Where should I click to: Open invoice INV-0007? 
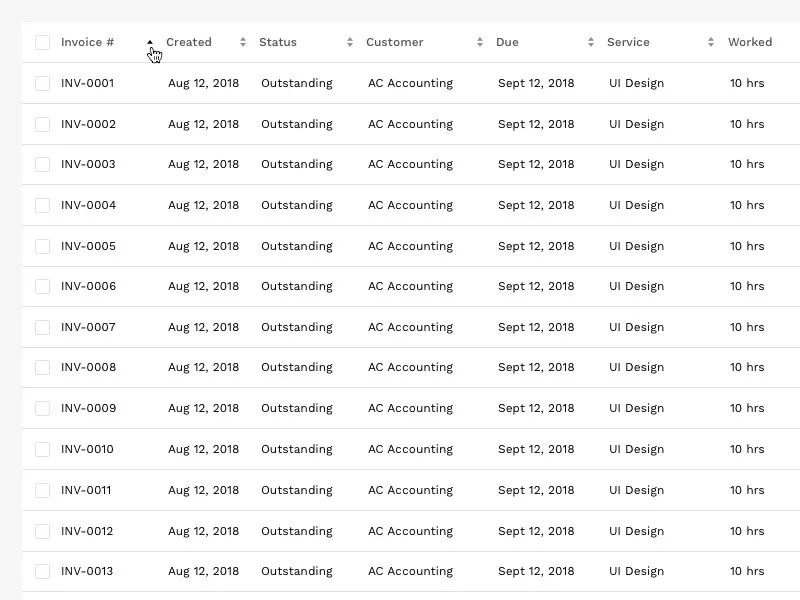88,327
